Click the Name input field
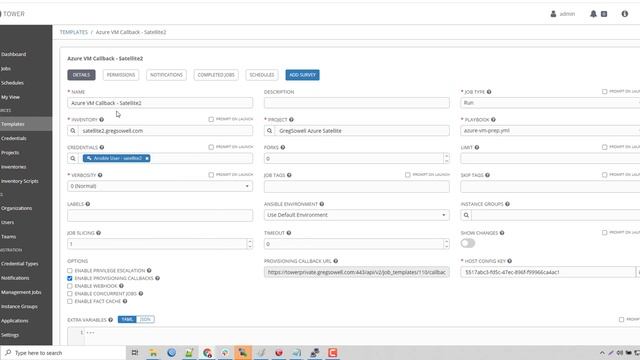 pos(160,103)
